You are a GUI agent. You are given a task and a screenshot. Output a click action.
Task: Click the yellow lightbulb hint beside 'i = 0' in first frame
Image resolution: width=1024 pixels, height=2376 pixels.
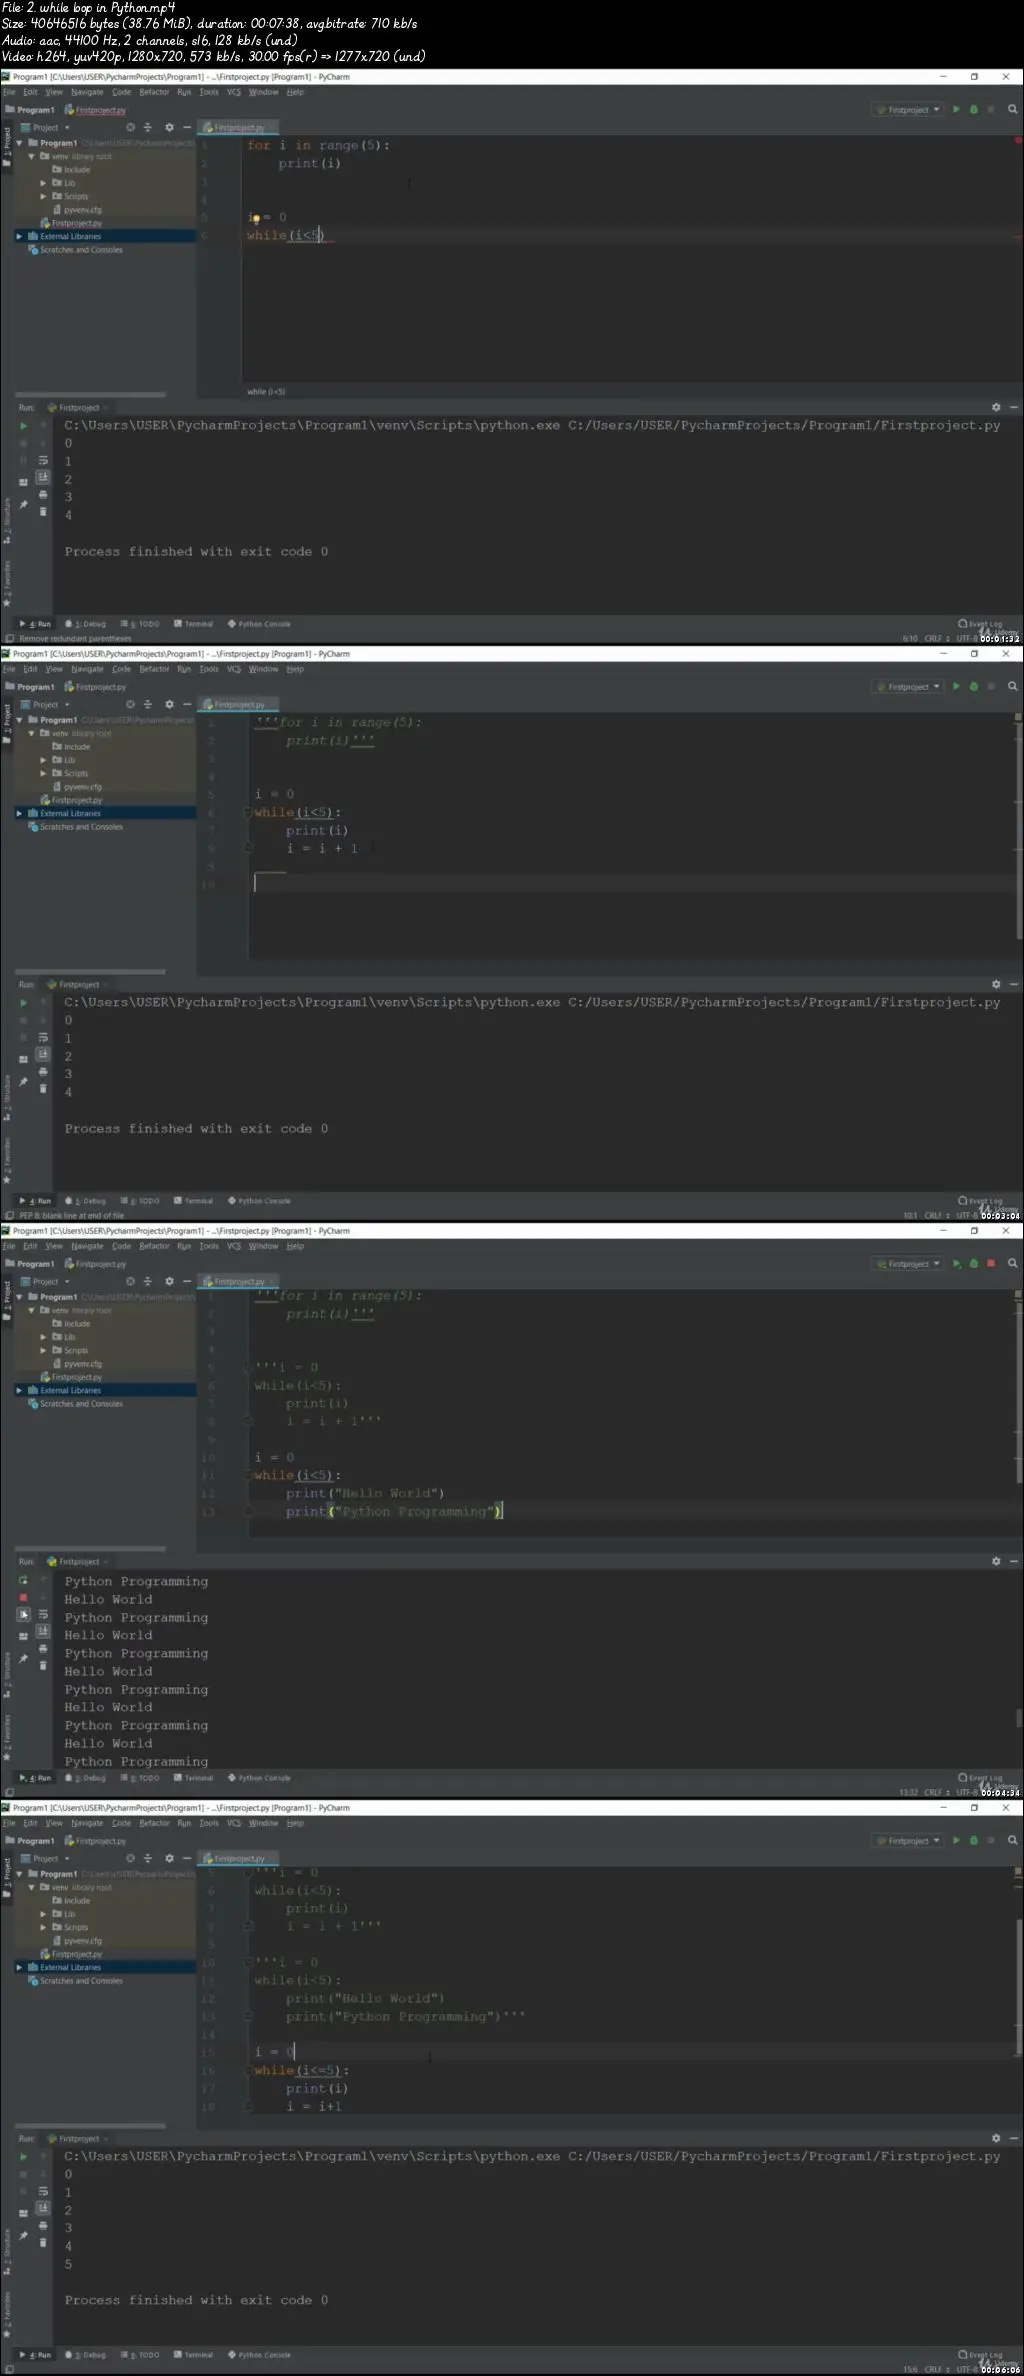(x=255, y=218)
